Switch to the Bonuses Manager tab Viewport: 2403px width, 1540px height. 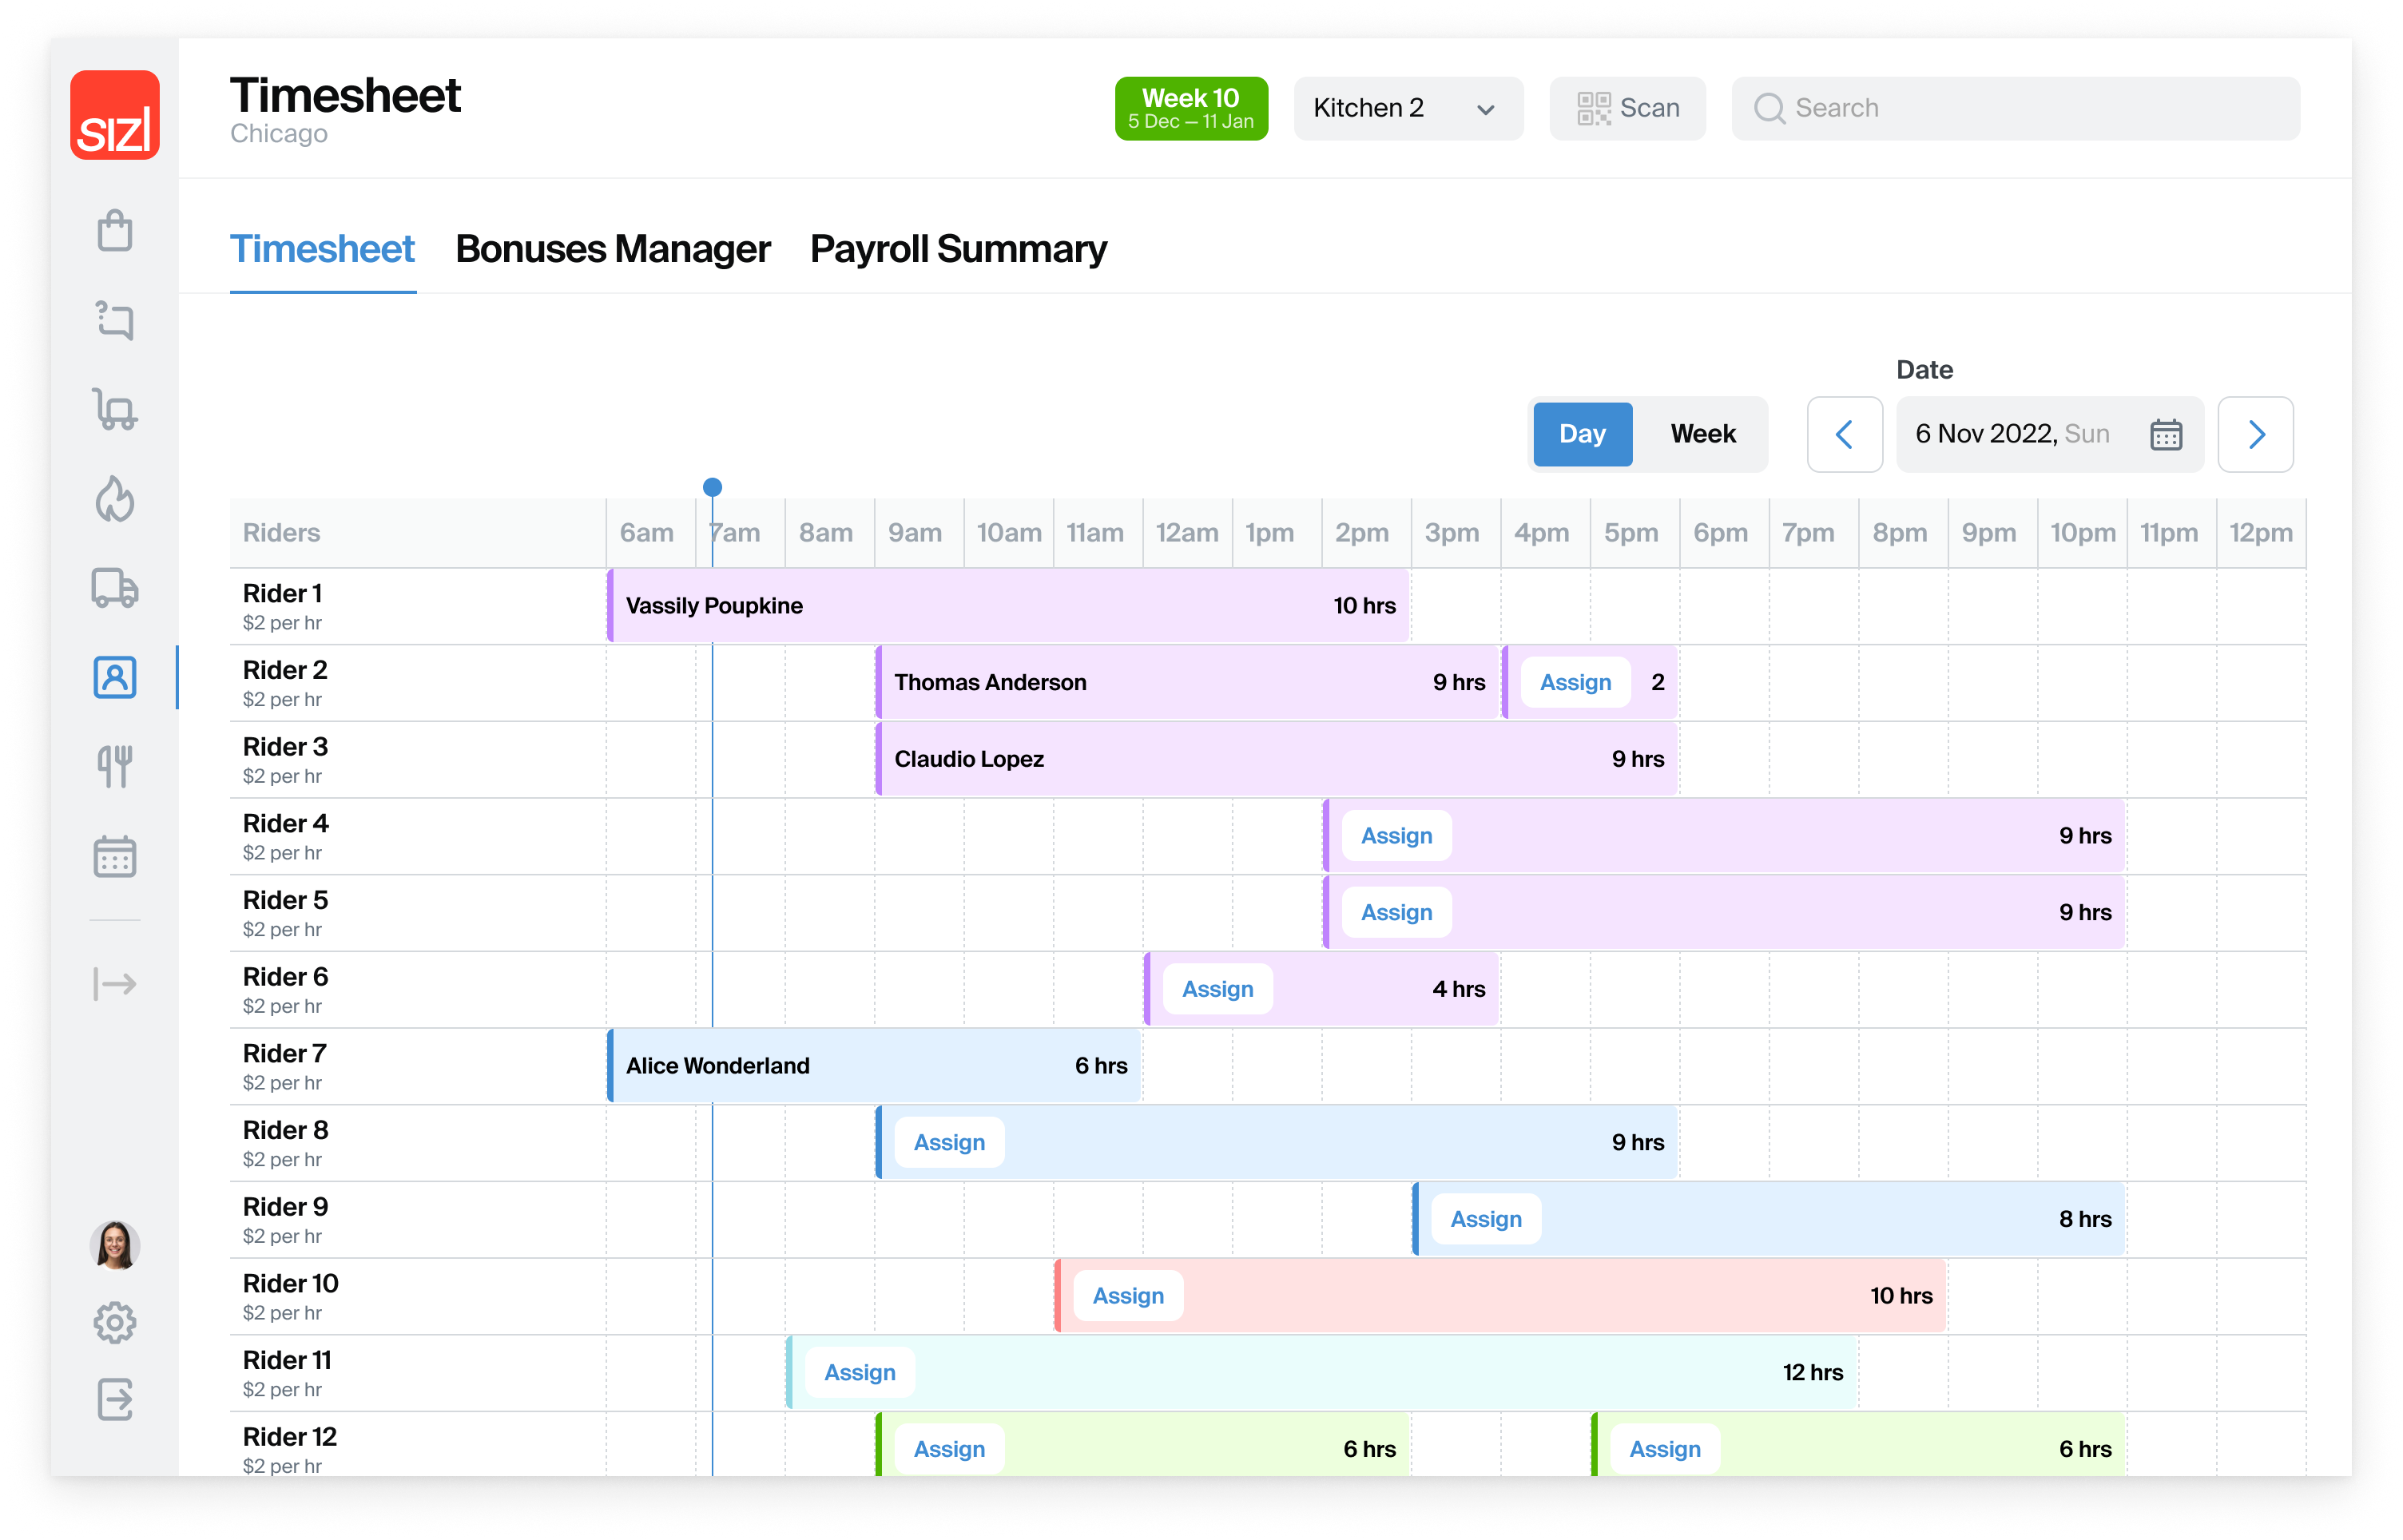(612, 249)
